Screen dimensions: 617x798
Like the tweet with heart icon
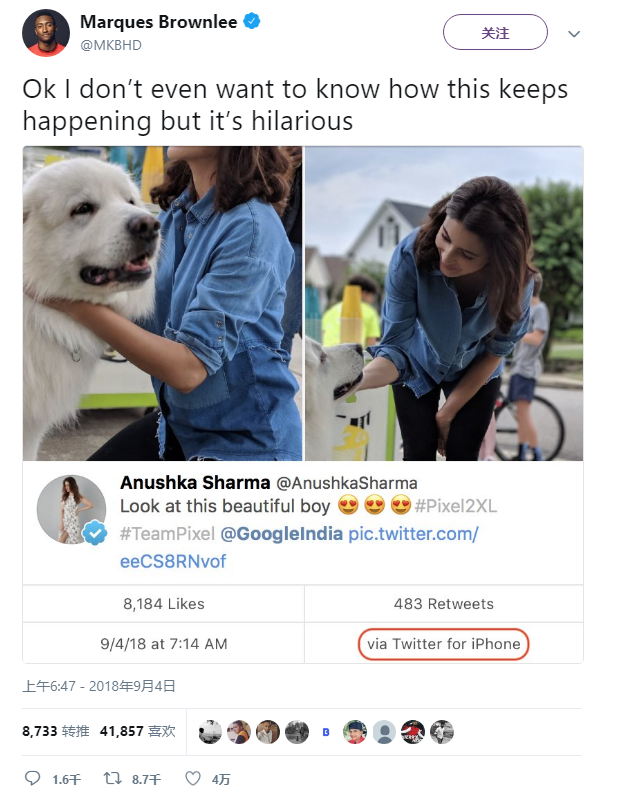194,778
